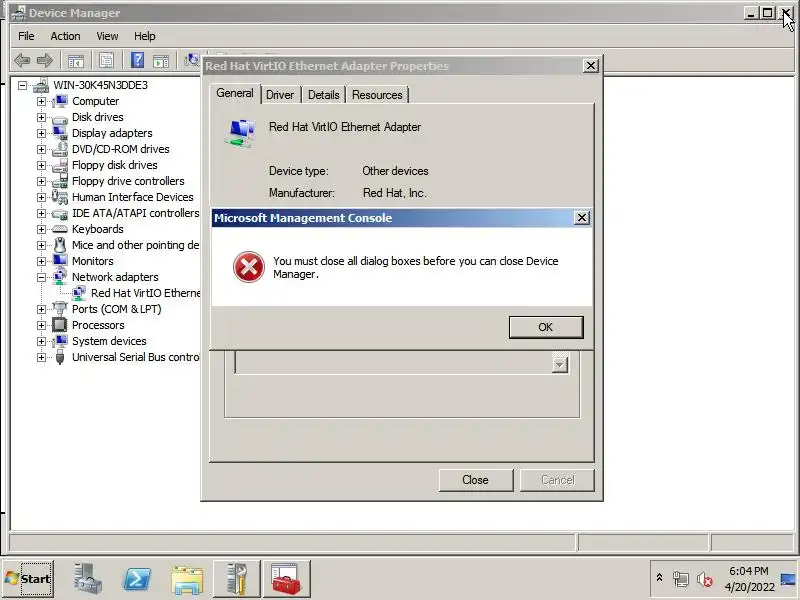Click OK in the Microsoft Management Console dialog

click(546, 327)
